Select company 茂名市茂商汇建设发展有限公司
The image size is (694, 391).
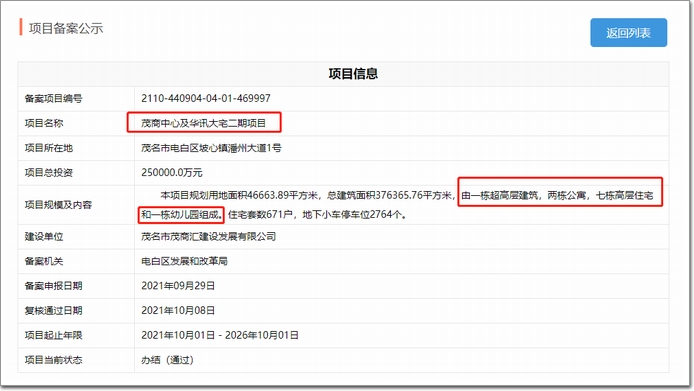pos(208,236)
